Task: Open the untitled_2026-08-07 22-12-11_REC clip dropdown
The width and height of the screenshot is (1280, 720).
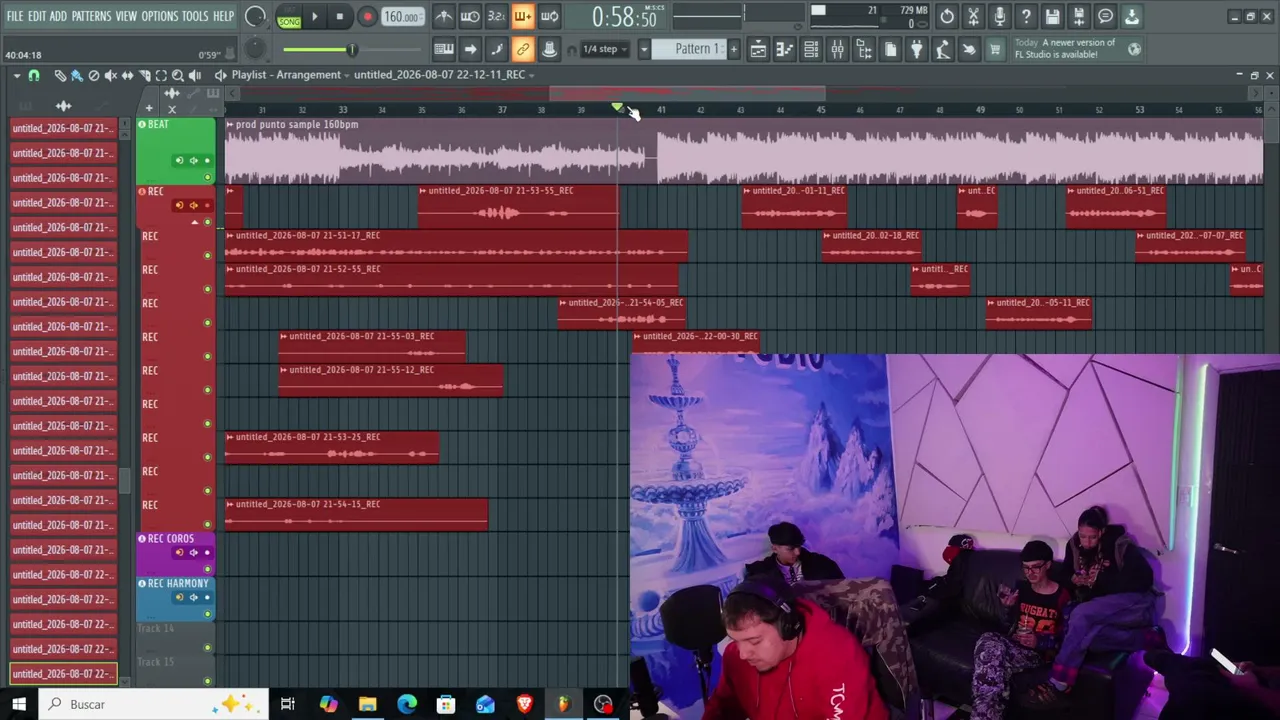Action: point(444,75)
